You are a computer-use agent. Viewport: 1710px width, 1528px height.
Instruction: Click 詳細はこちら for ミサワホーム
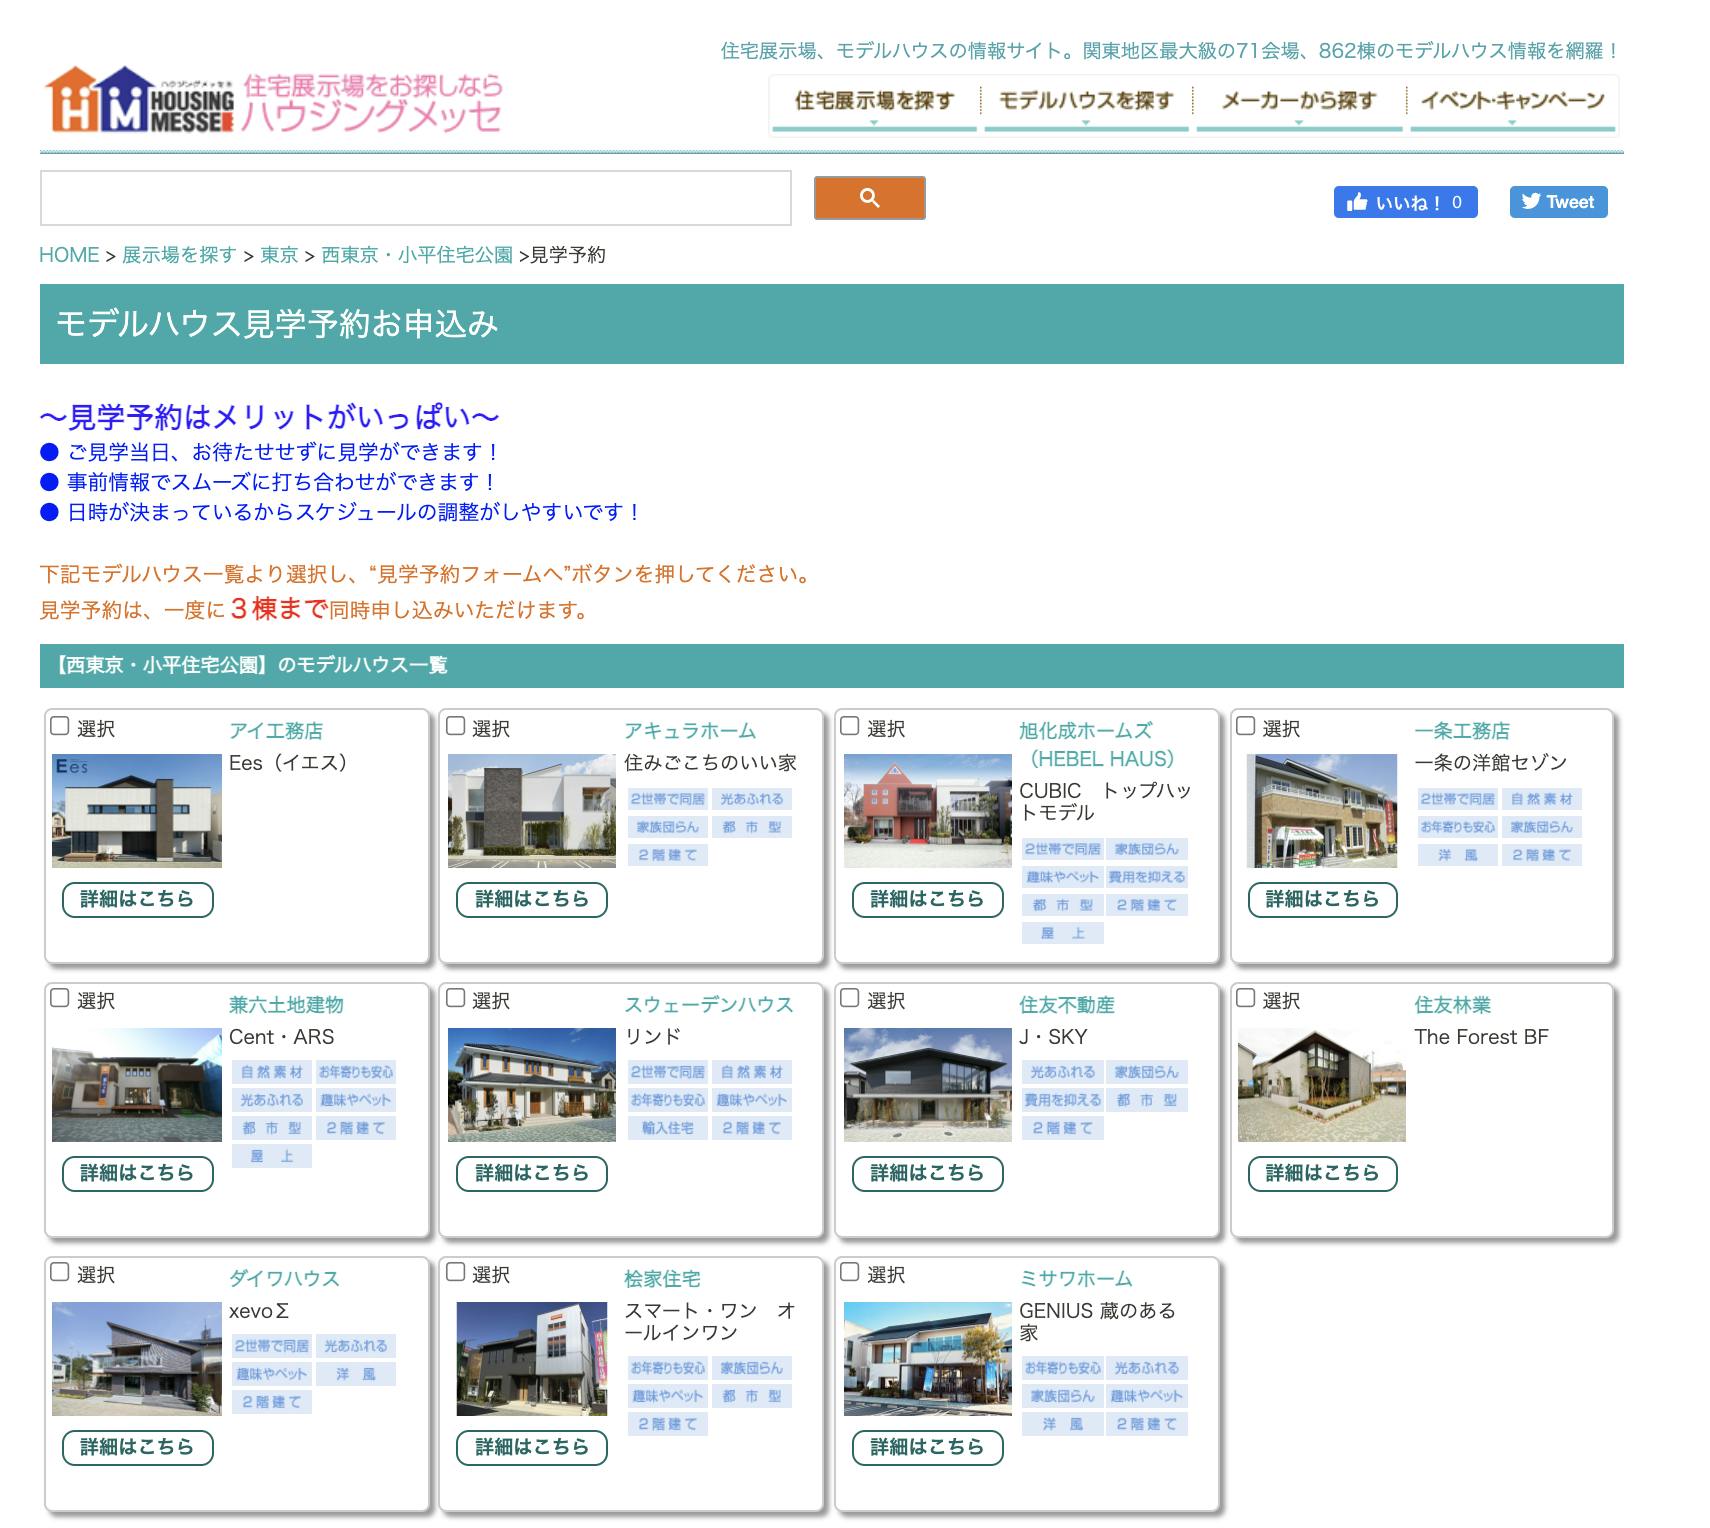(927, 1447)
